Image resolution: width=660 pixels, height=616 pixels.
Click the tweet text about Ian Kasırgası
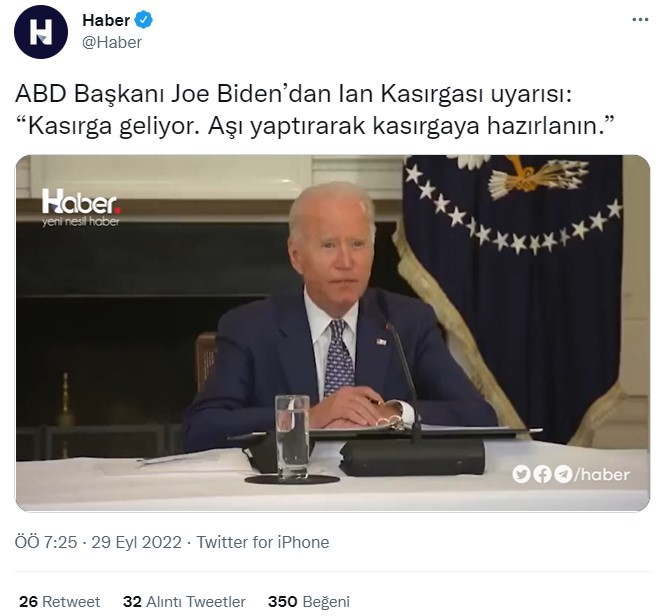tap(315, 109)
